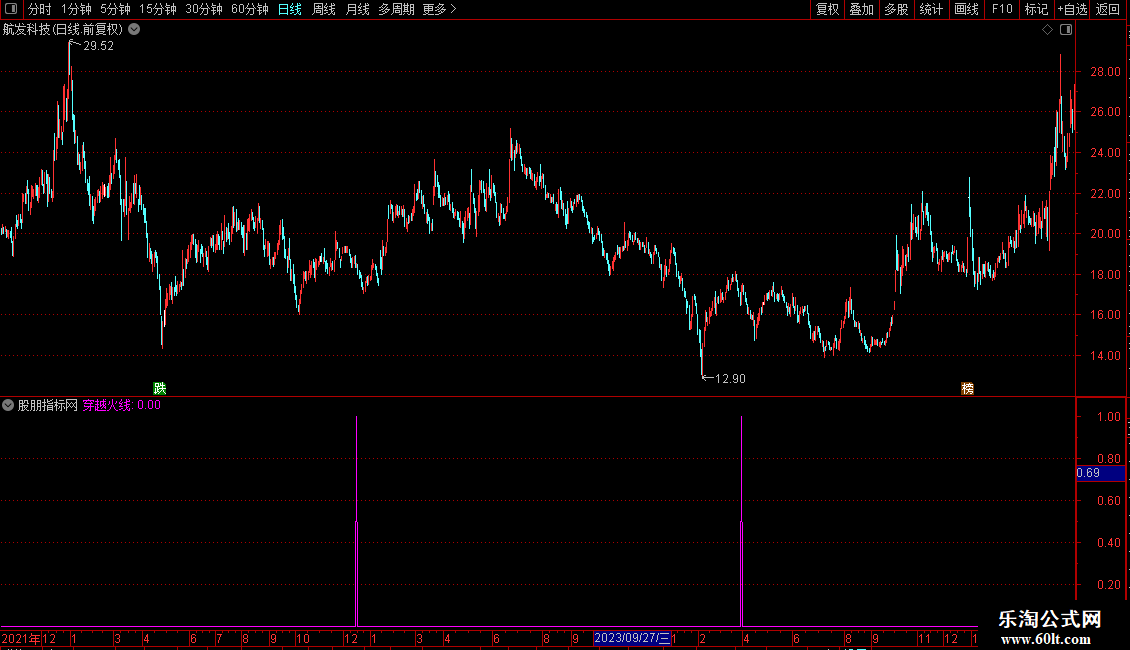Switch to 日线 daily chart
This screenshot has height=650, width=1130.
click(x=290, y=9)
